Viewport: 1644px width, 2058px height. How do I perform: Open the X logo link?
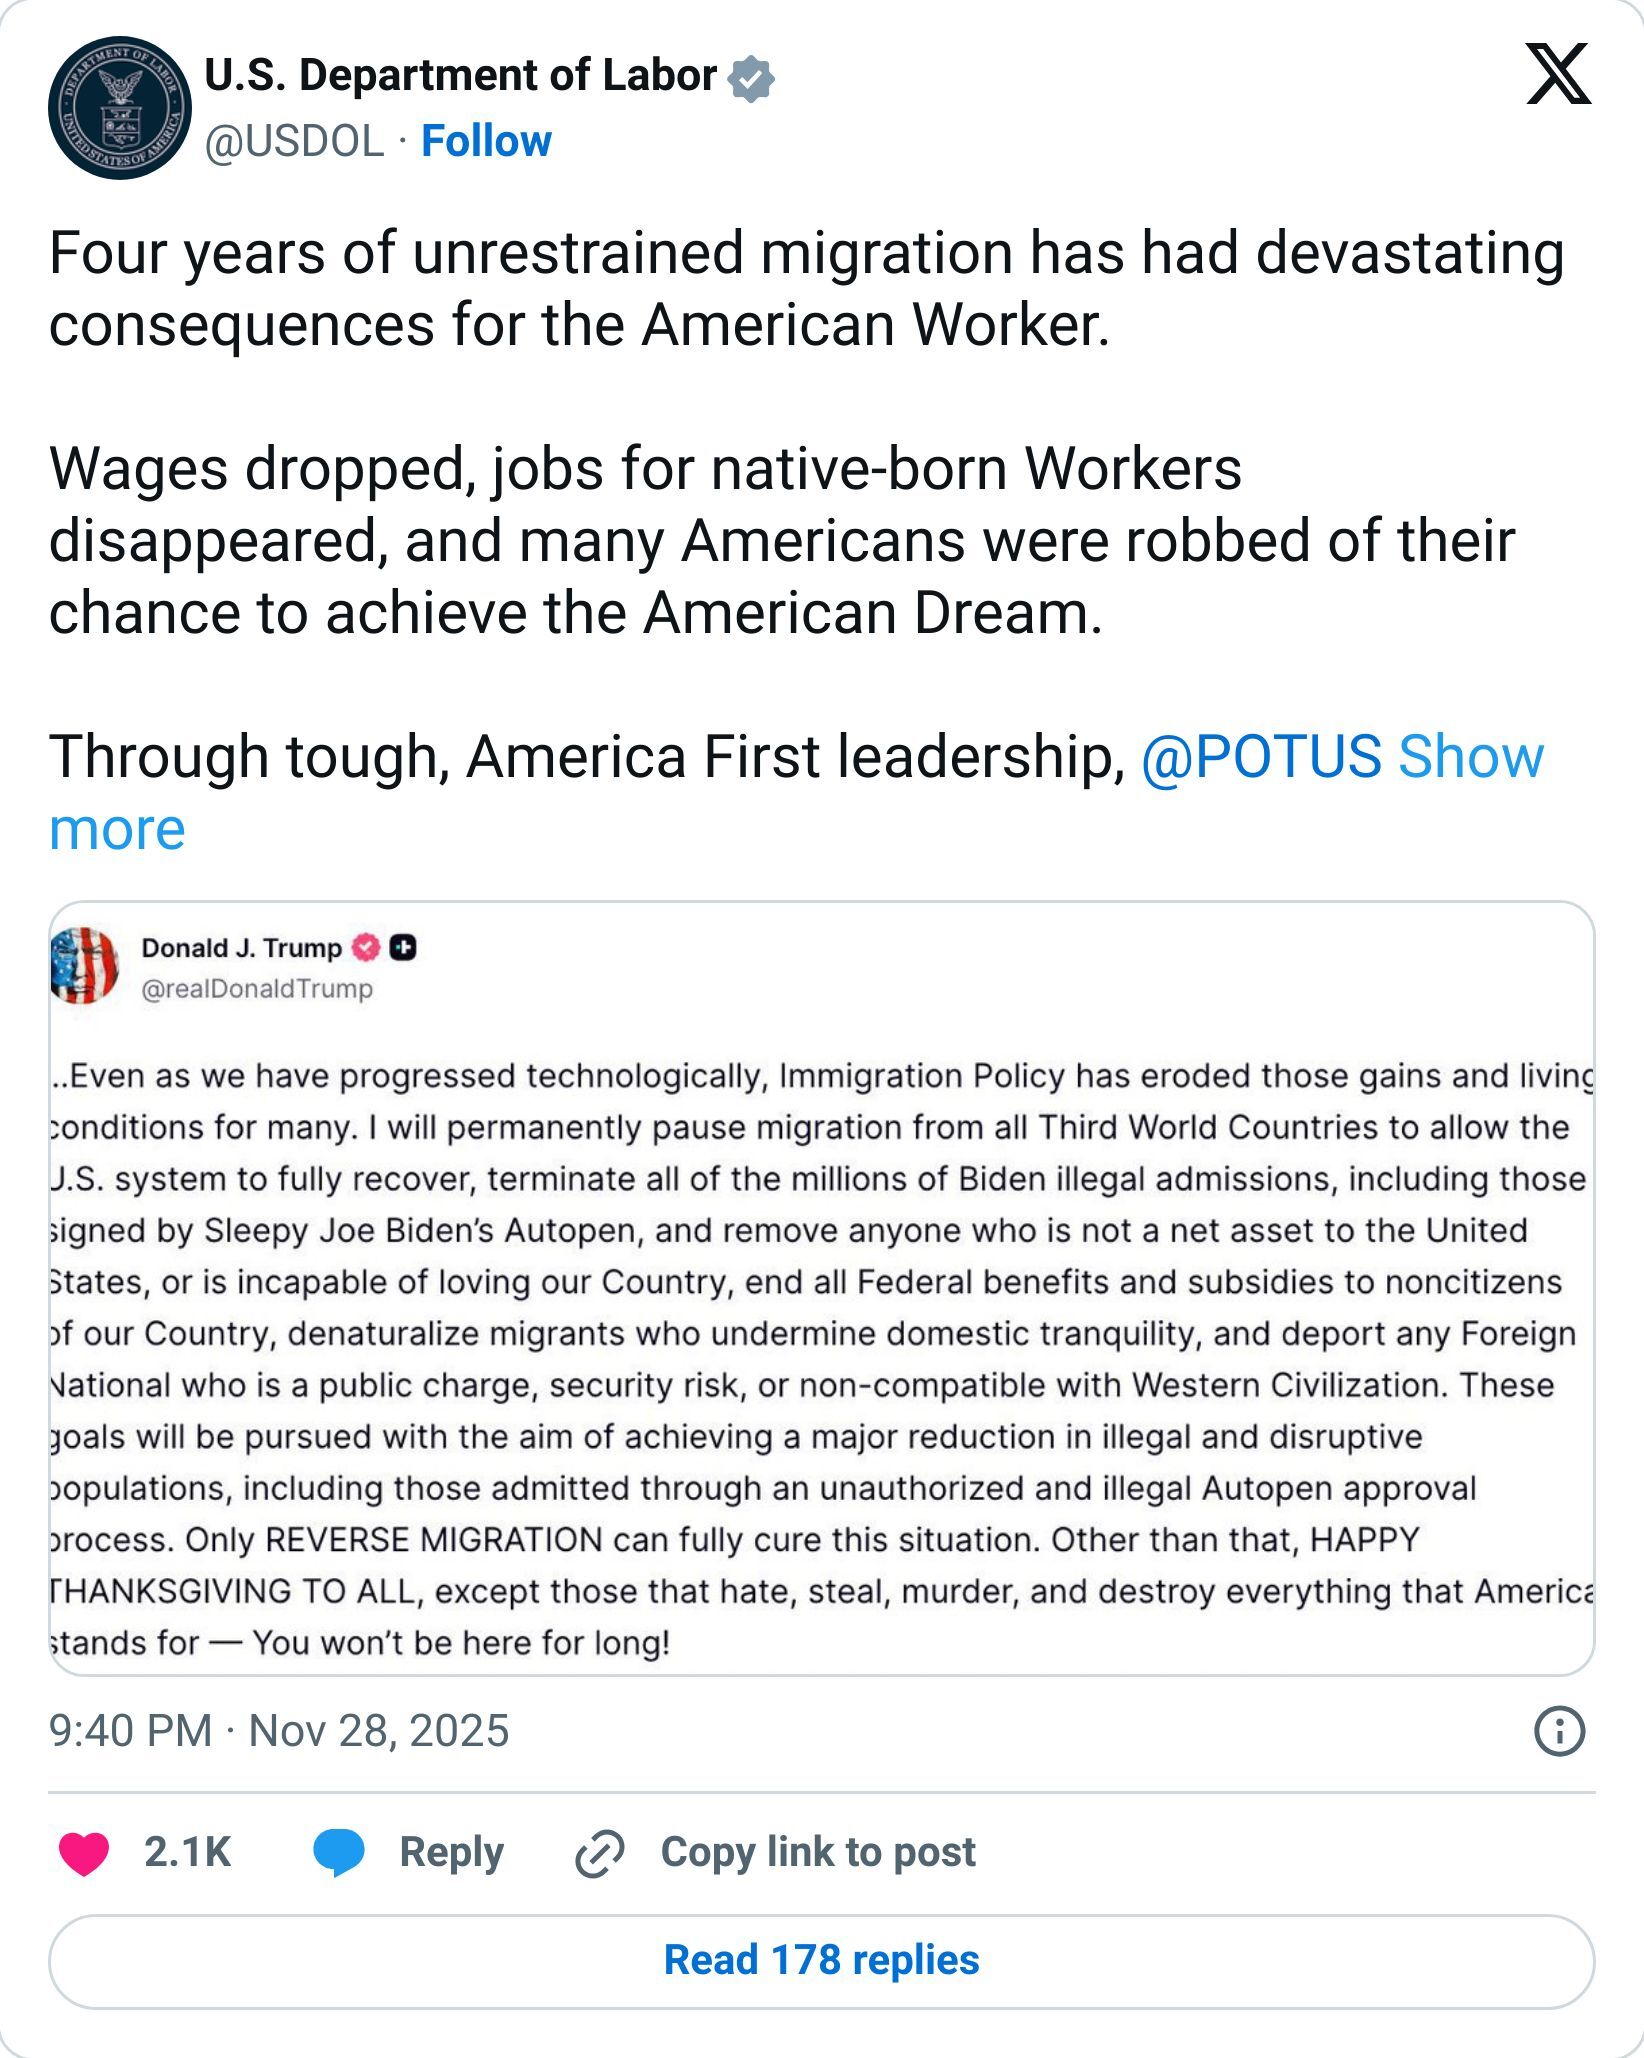click(x=1557, y=75)
